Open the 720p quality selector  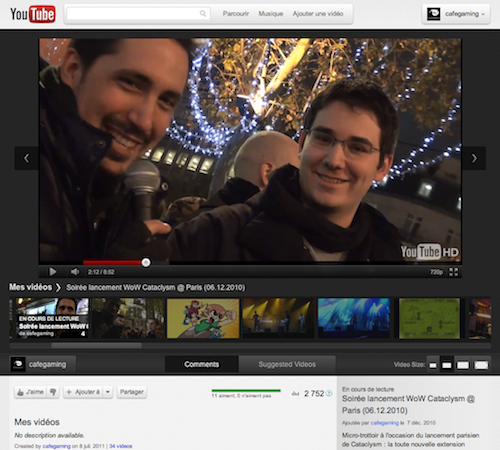pos(436,272)
